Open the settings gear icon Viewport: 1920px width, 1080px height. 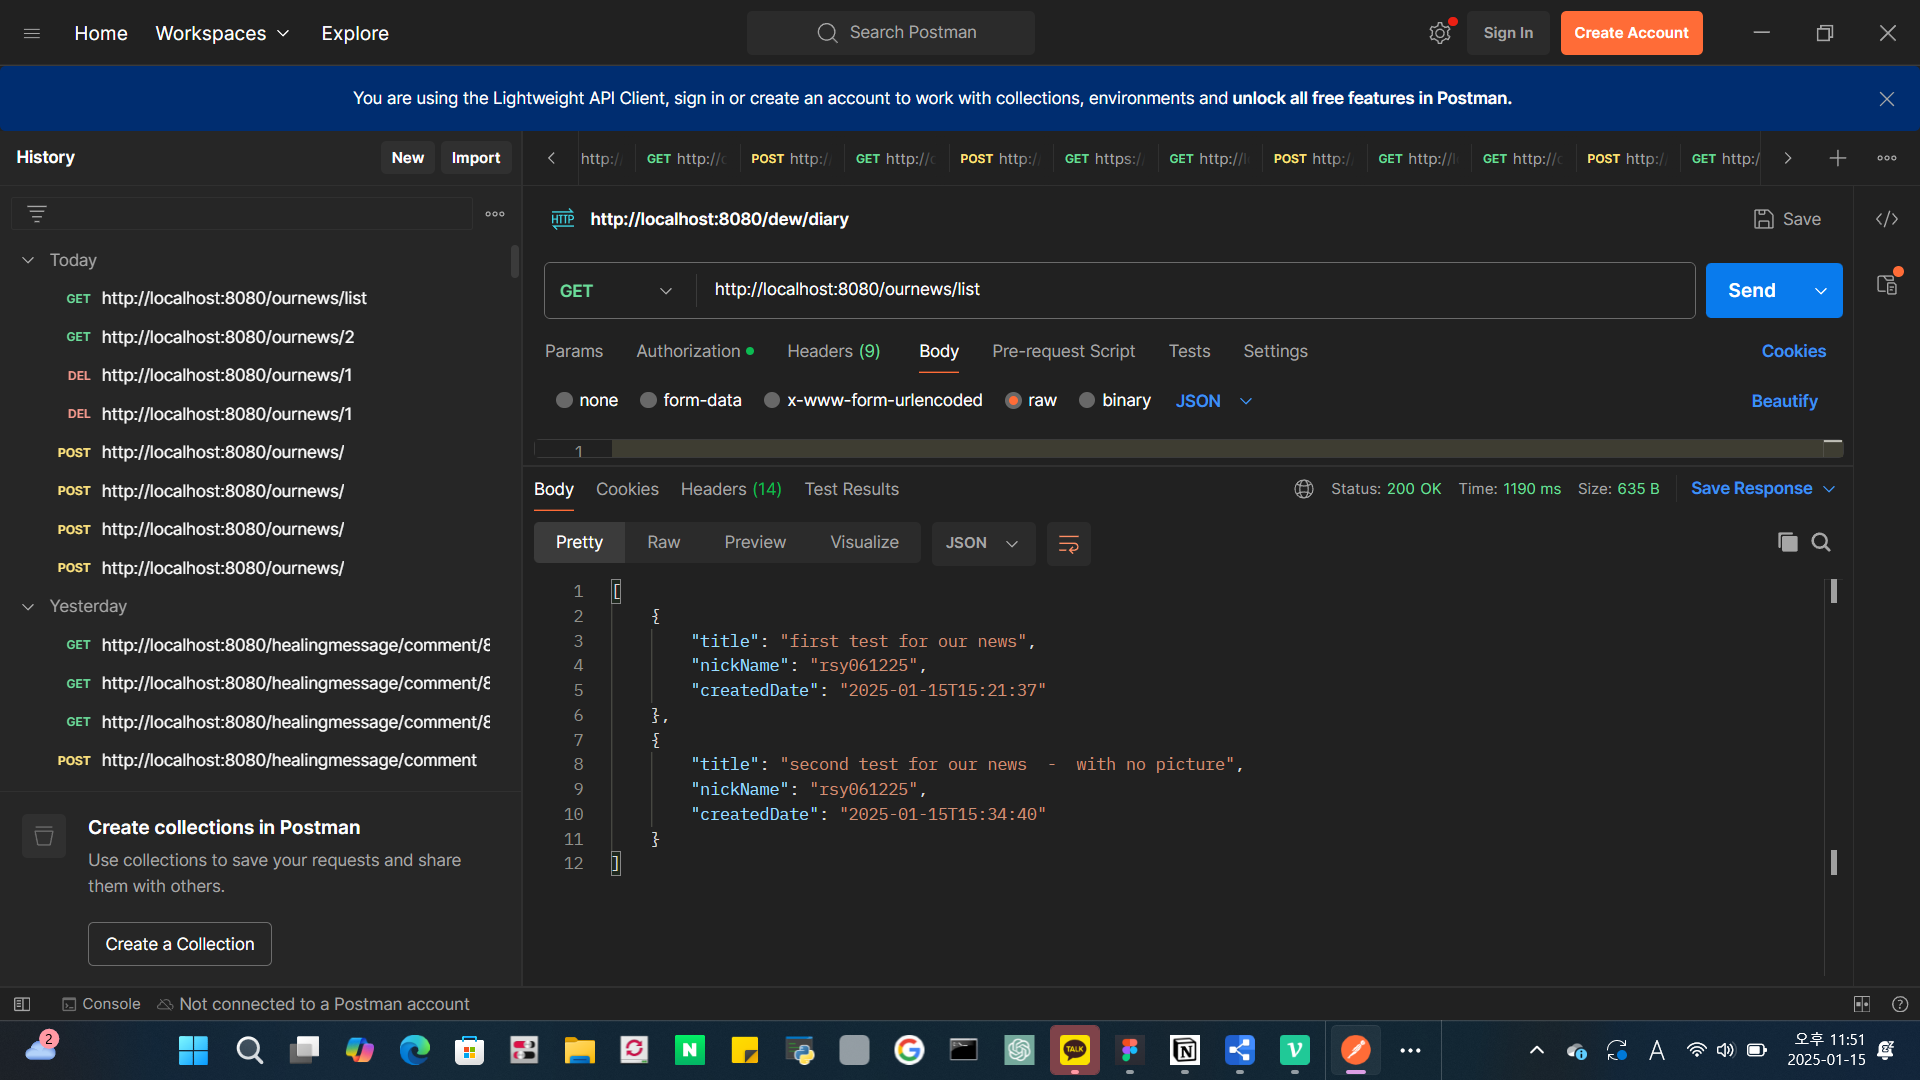tap(1440, 33)
